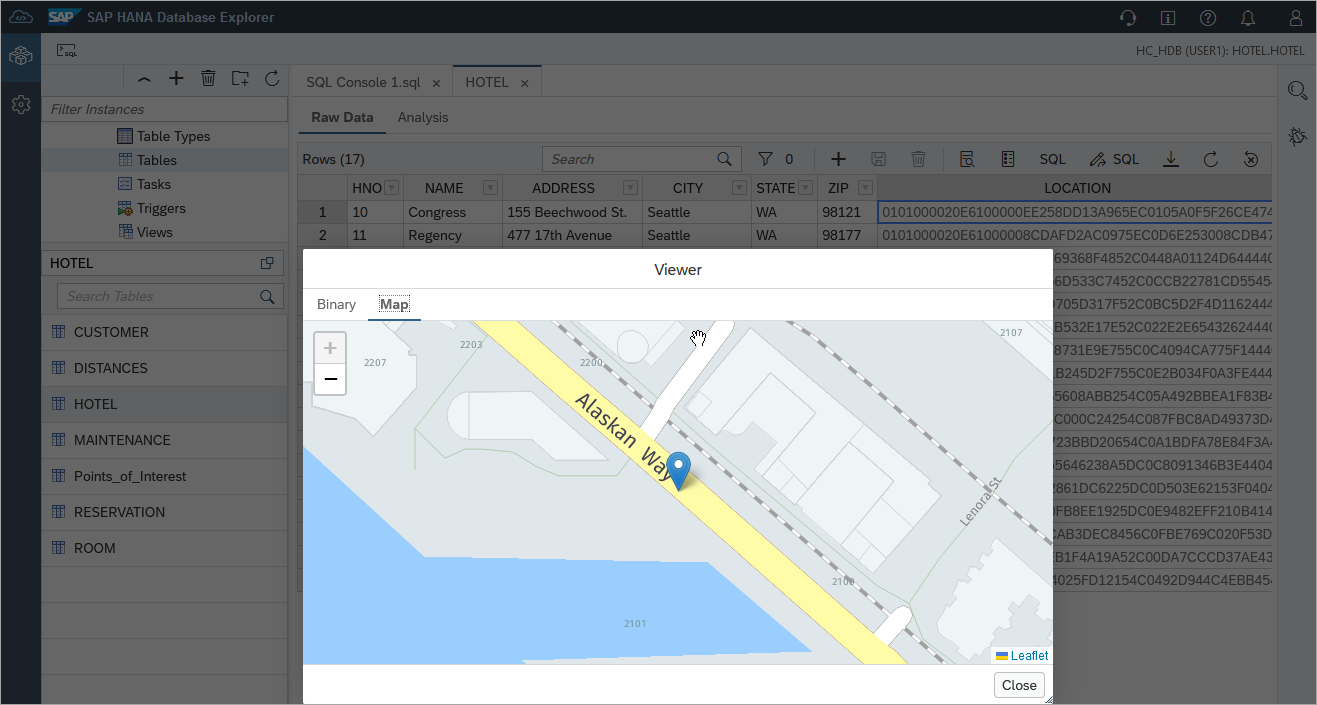Open the Analysis tab

pyautogui.click(x=423, y=117)
